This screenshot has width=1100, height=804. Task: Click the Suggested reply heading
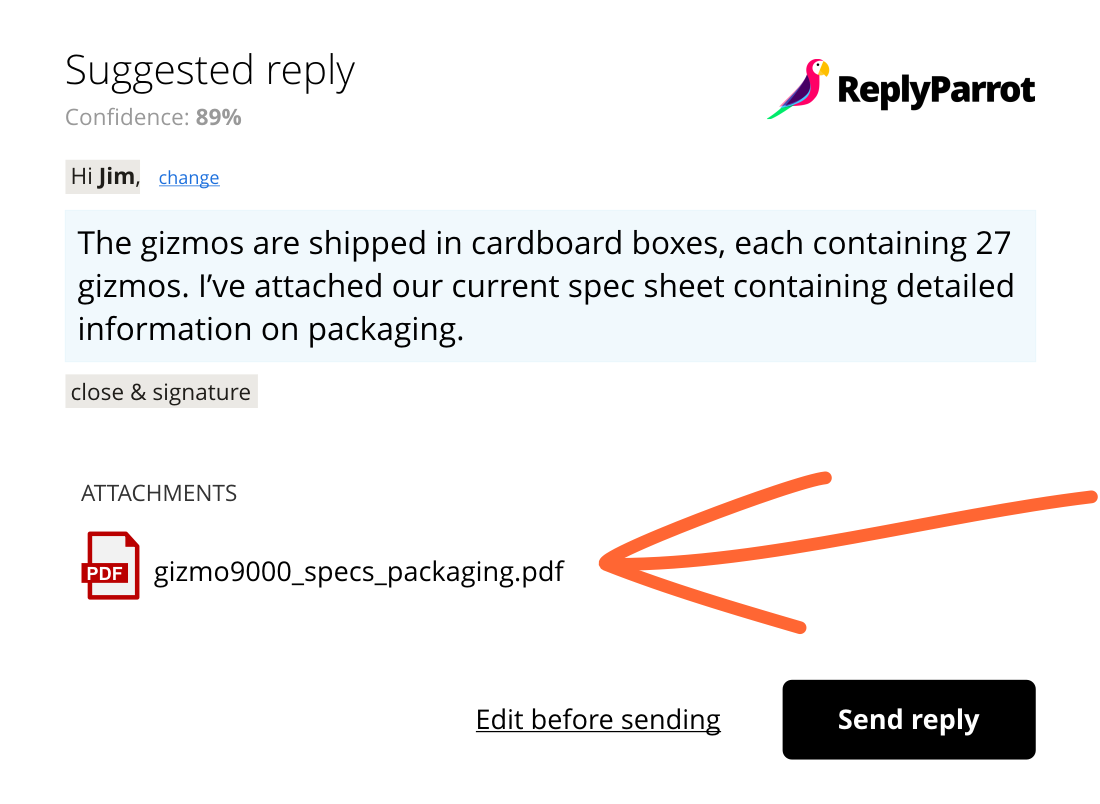[x=210, y=71]
